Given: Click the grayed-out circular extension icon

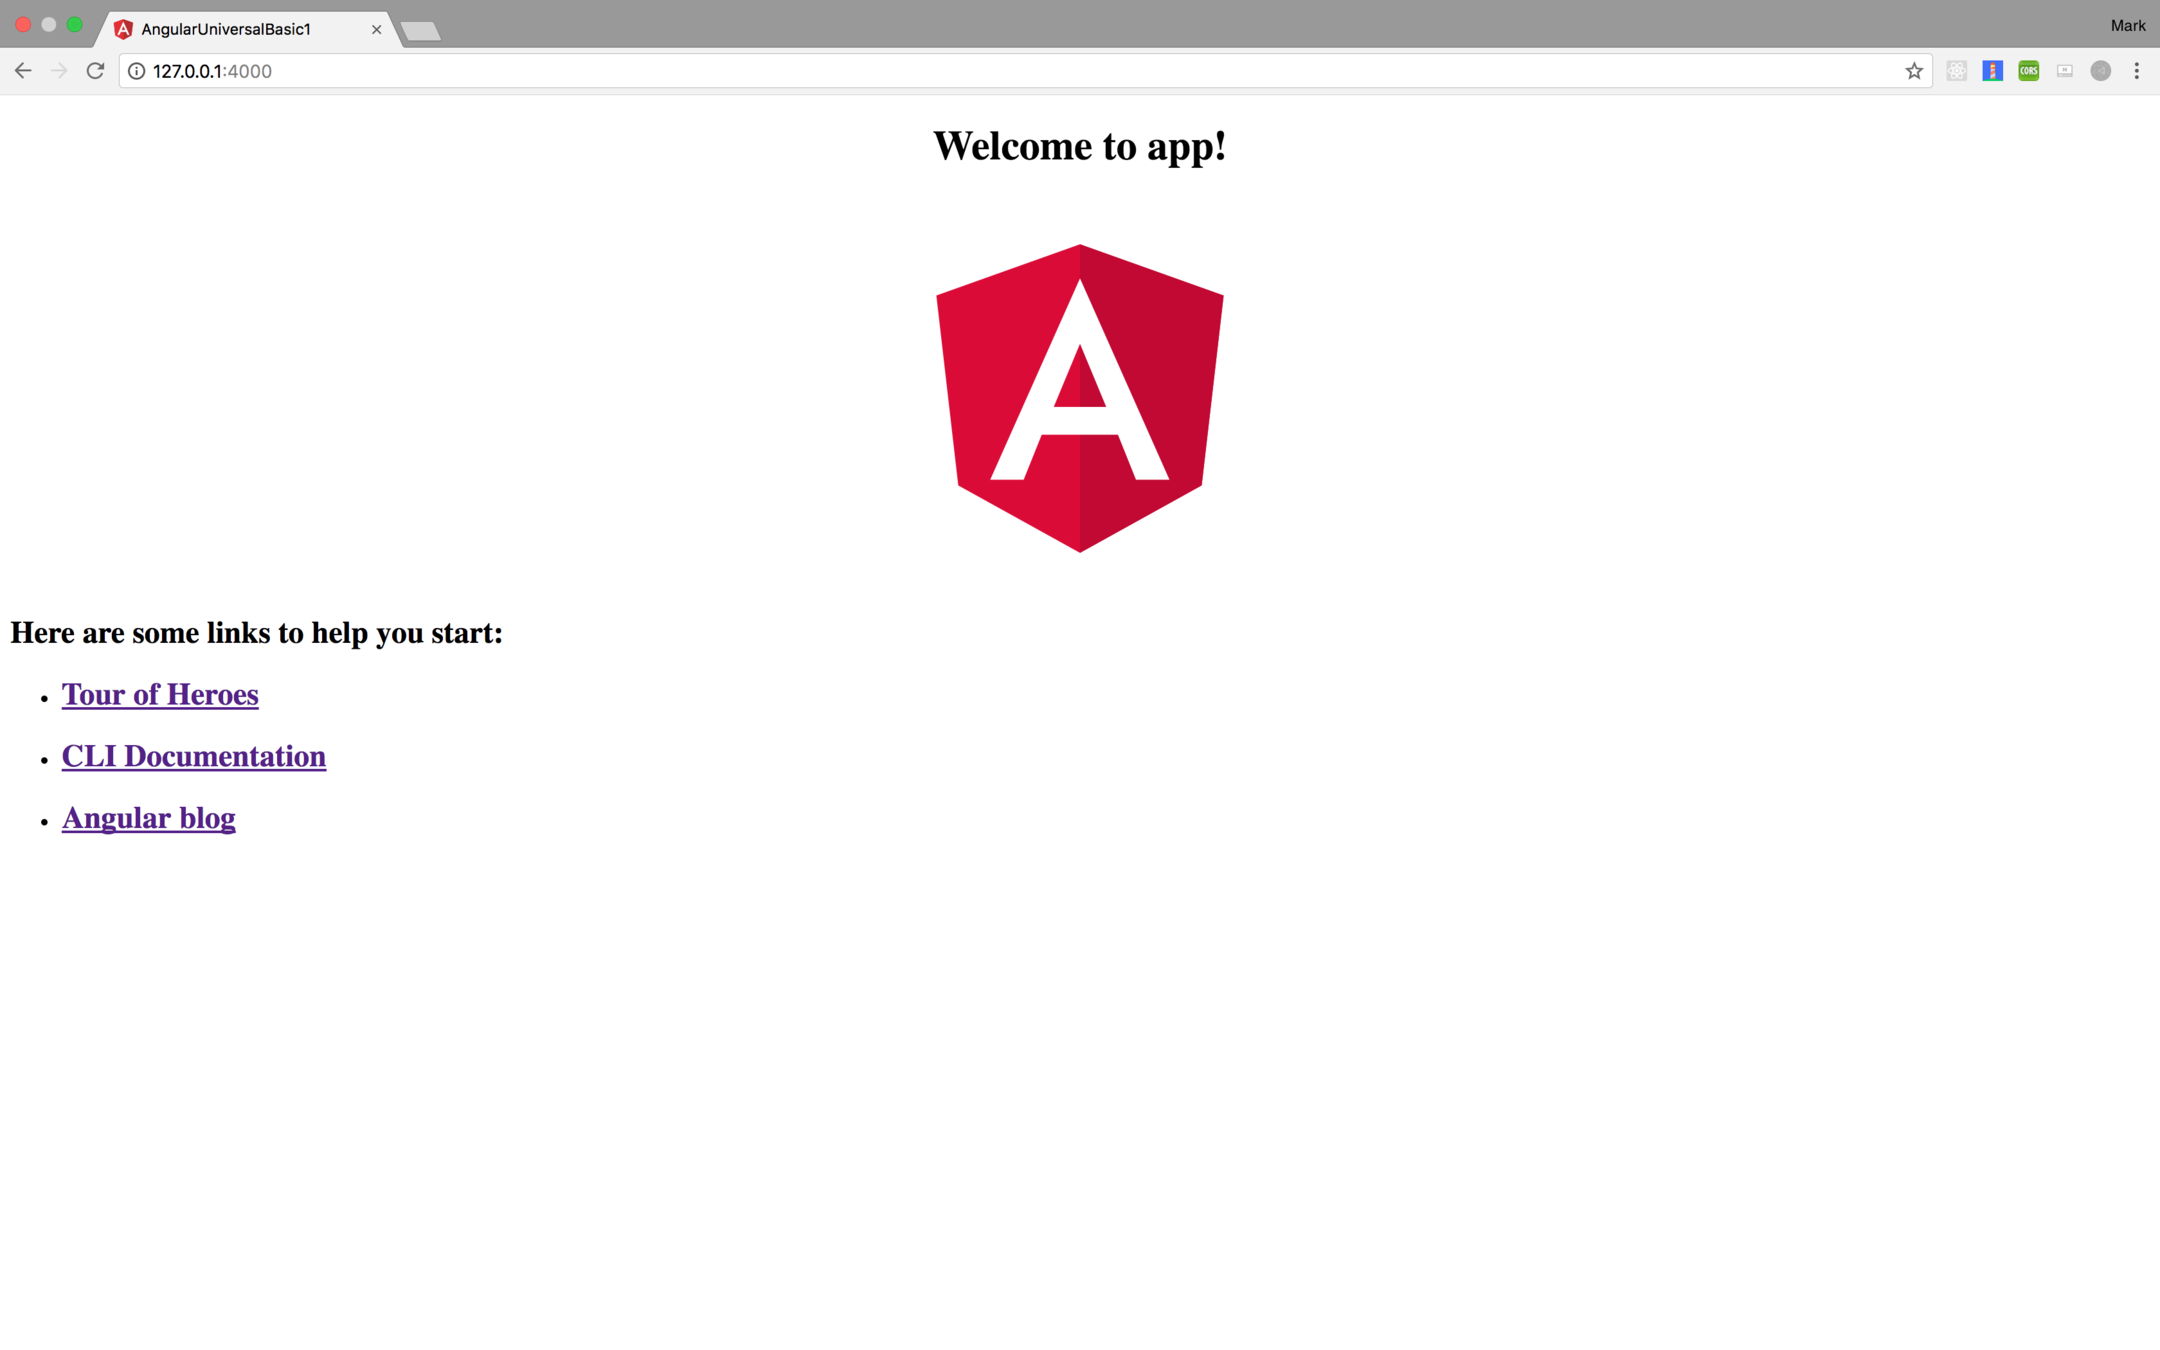Looking at the screenshot, I should (2100, 70).
